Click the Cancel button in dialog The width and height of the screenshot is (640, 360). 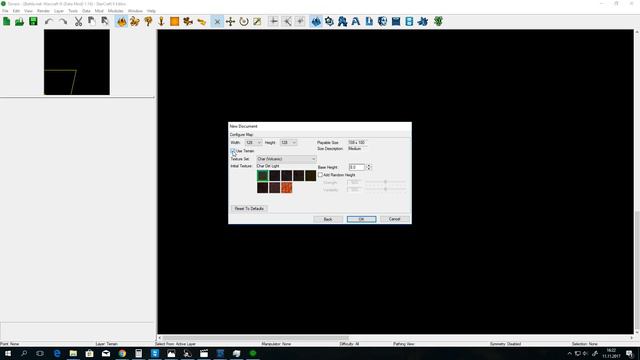pos(395,219)
